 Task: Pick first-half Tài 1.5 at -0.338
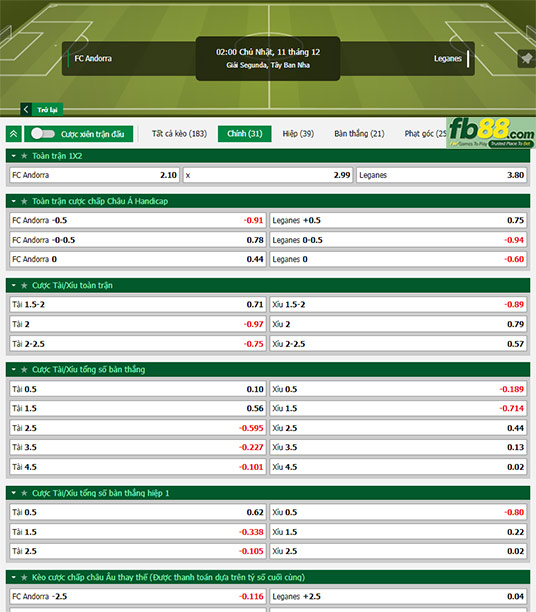(x=138, y=532)
